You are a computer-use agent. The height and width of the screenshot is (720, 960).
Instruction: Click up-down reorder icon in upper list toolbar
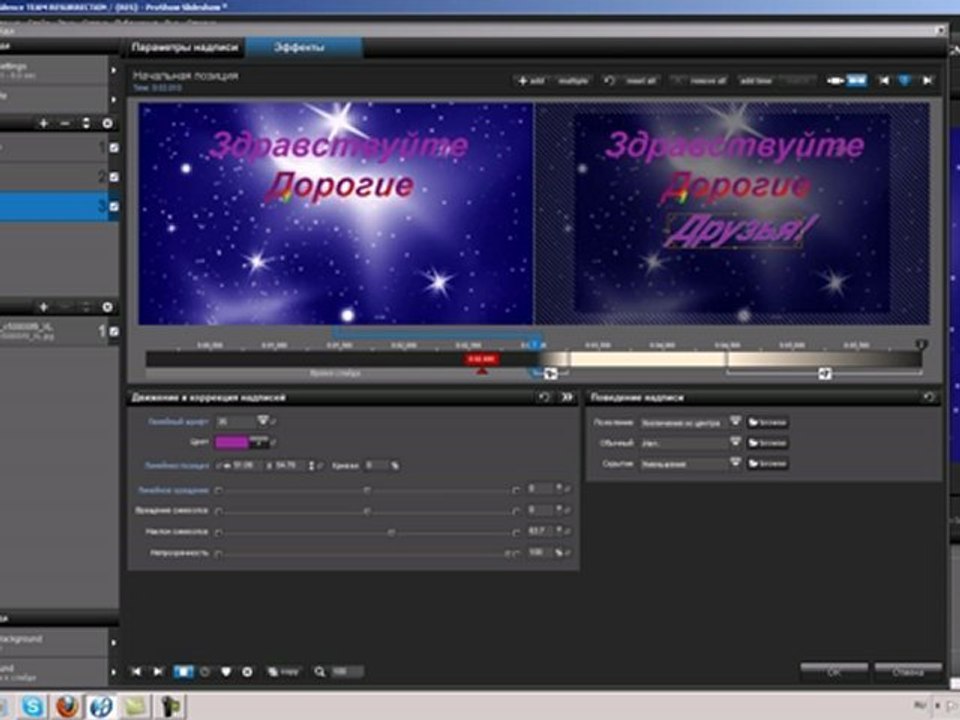pyautogui.click(x=86, y=123)
